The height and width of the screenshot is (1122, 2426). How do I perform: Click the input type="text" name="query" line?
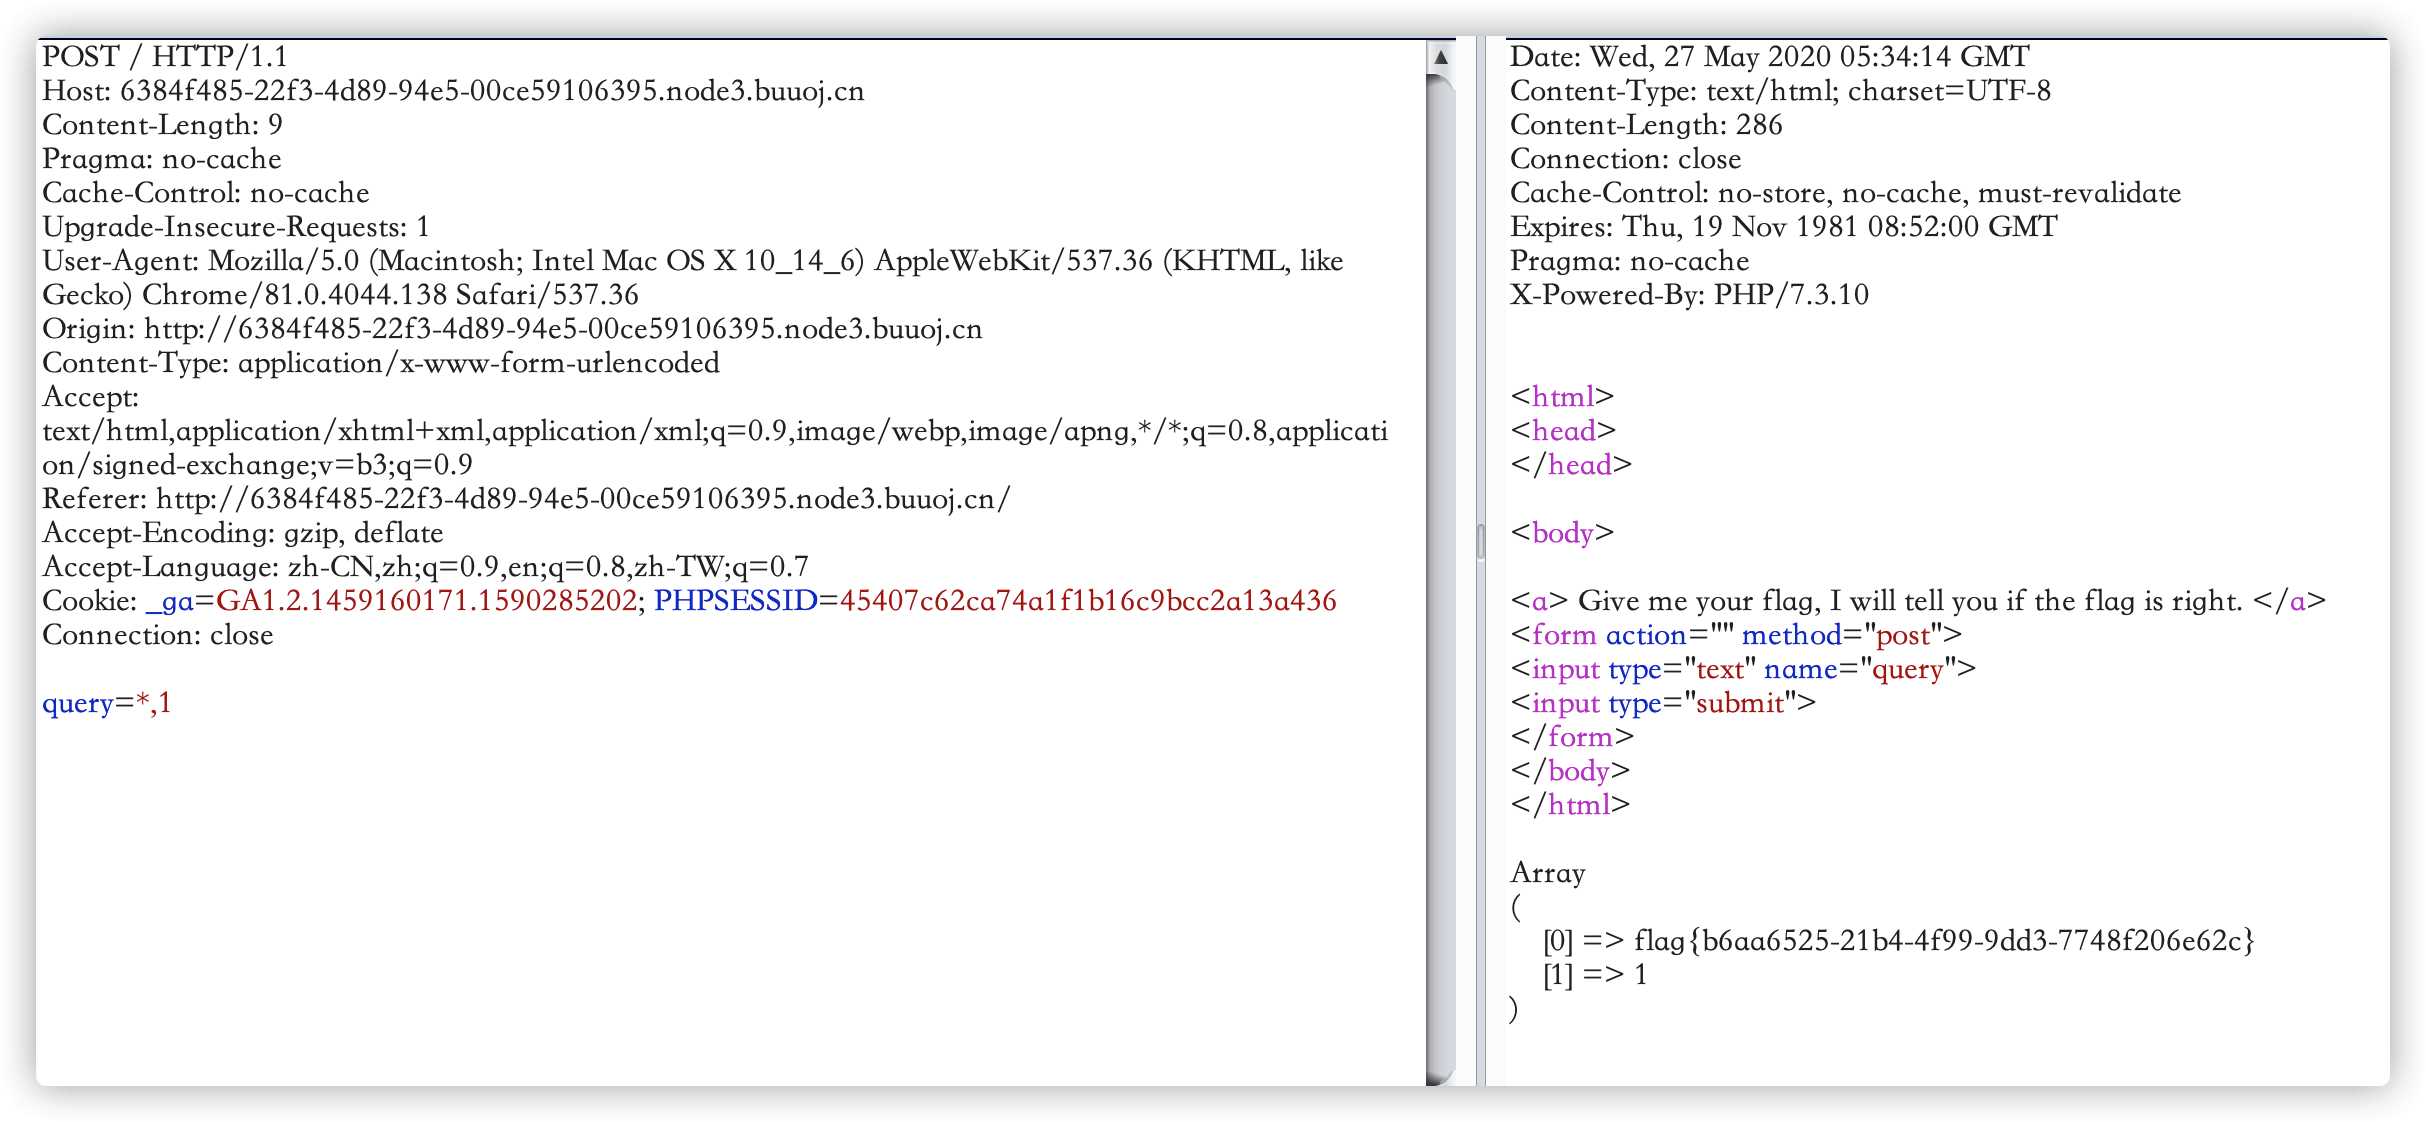(1743, 669)
